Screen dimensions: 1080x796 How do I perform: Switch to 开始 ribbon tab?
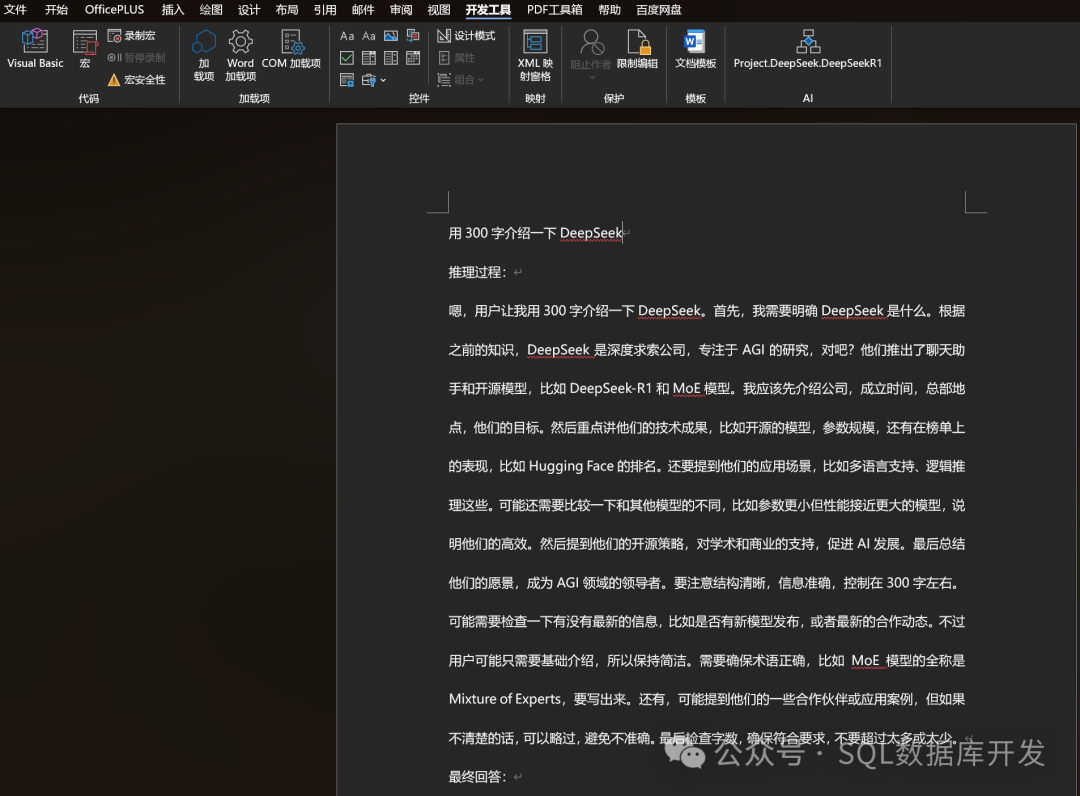(56, 10)
